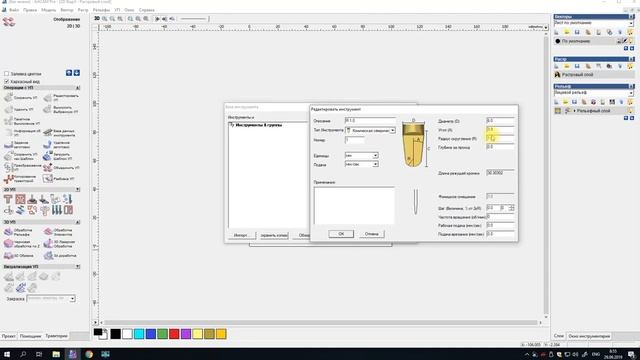Click Импорт button in tool database window

coord(241,236)
